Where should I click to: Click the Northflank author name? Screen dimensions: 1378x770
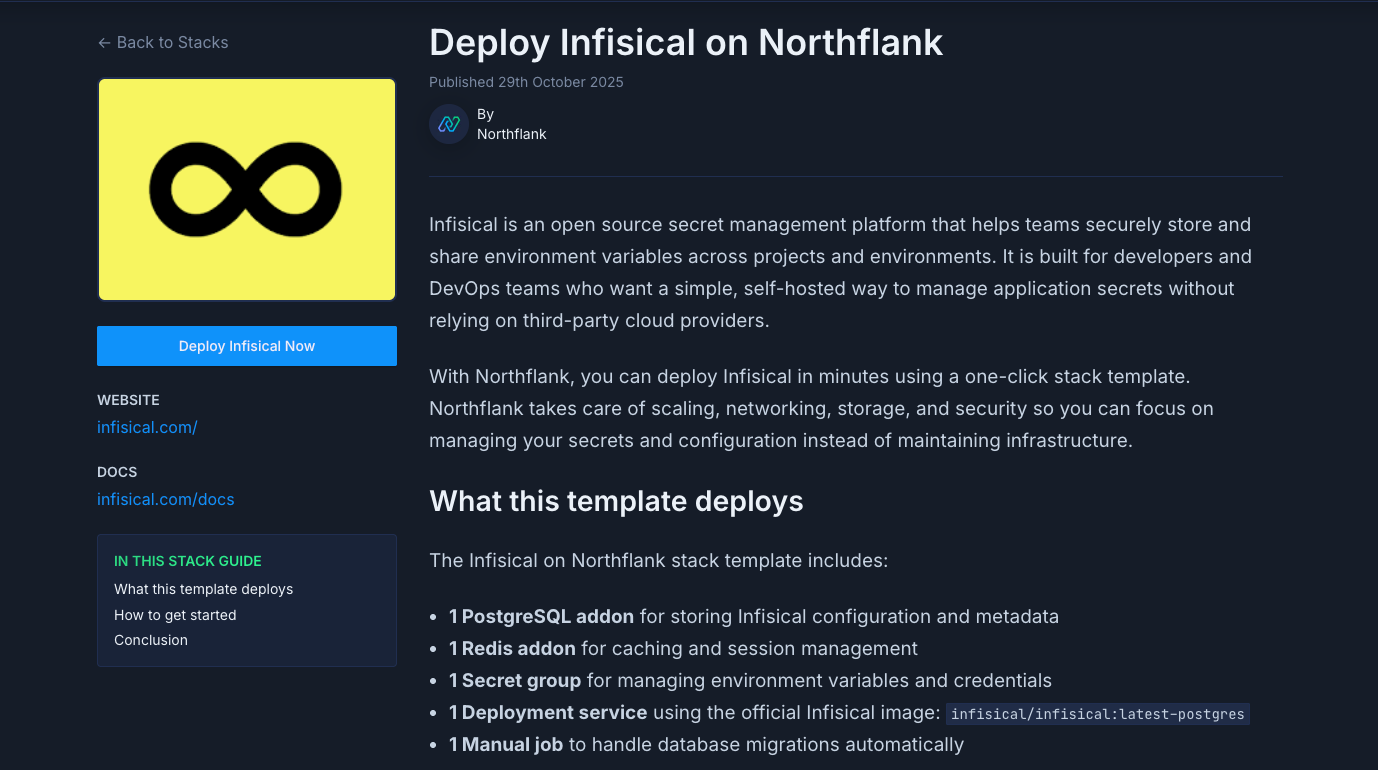pos(511,134)
